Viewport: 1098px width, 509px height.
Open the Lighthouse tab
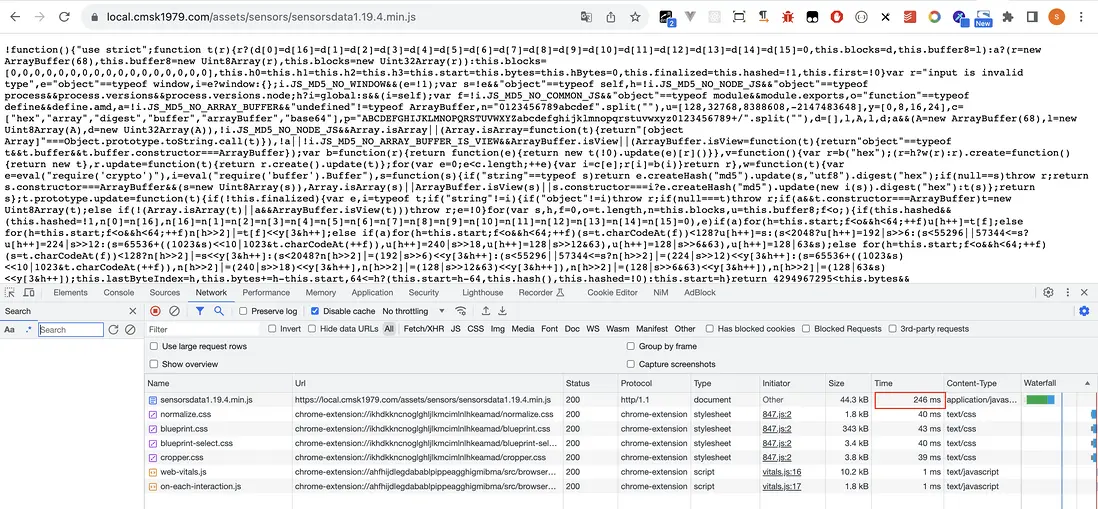point(482,293)
